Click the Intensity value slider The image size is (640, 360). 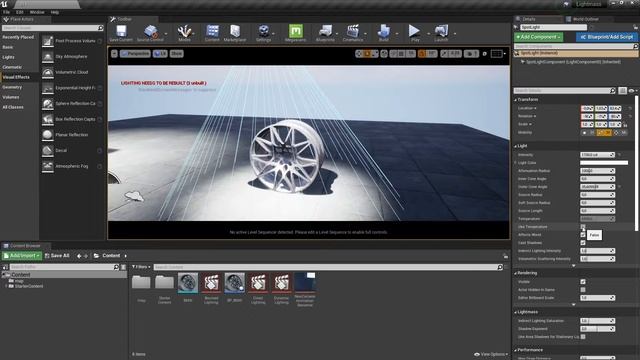[x=597, y=155]
